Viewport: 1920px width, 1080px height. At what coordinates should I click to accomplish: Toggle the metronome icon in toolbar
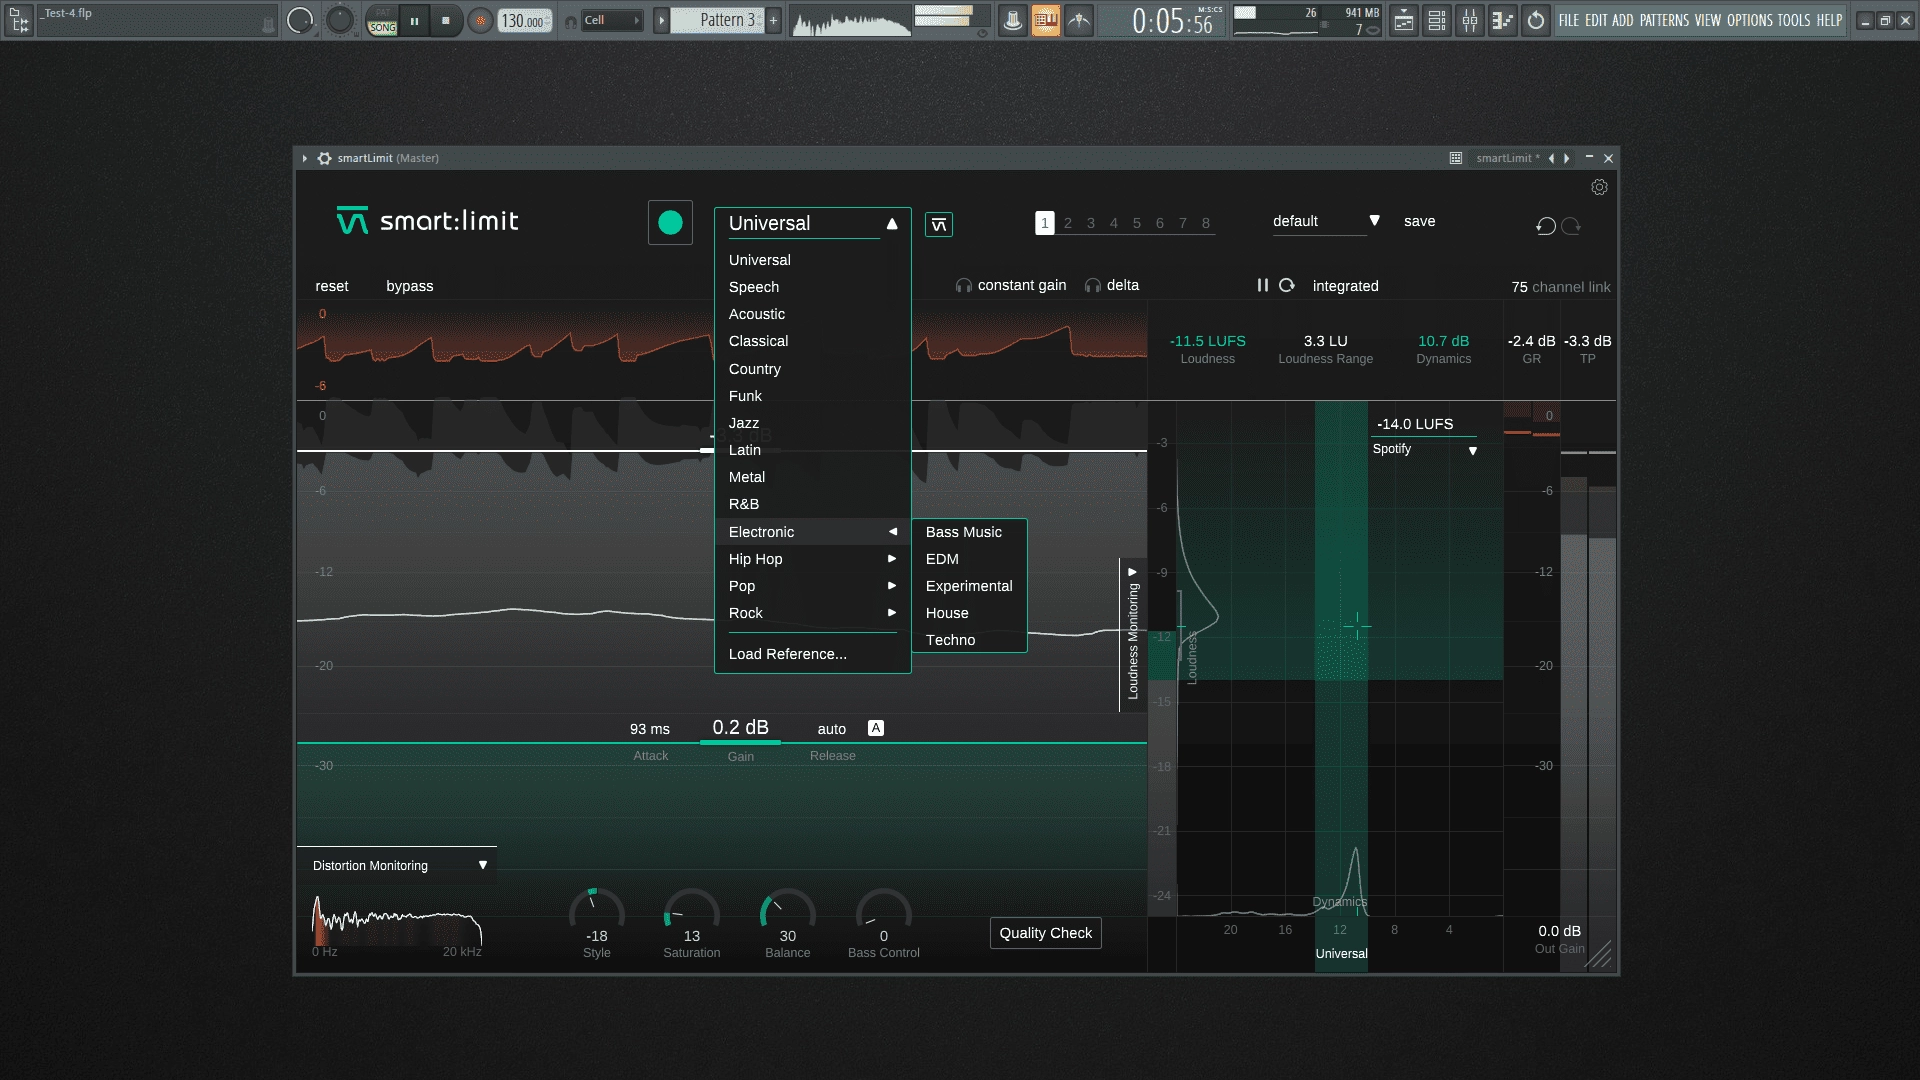point(1013,20)
